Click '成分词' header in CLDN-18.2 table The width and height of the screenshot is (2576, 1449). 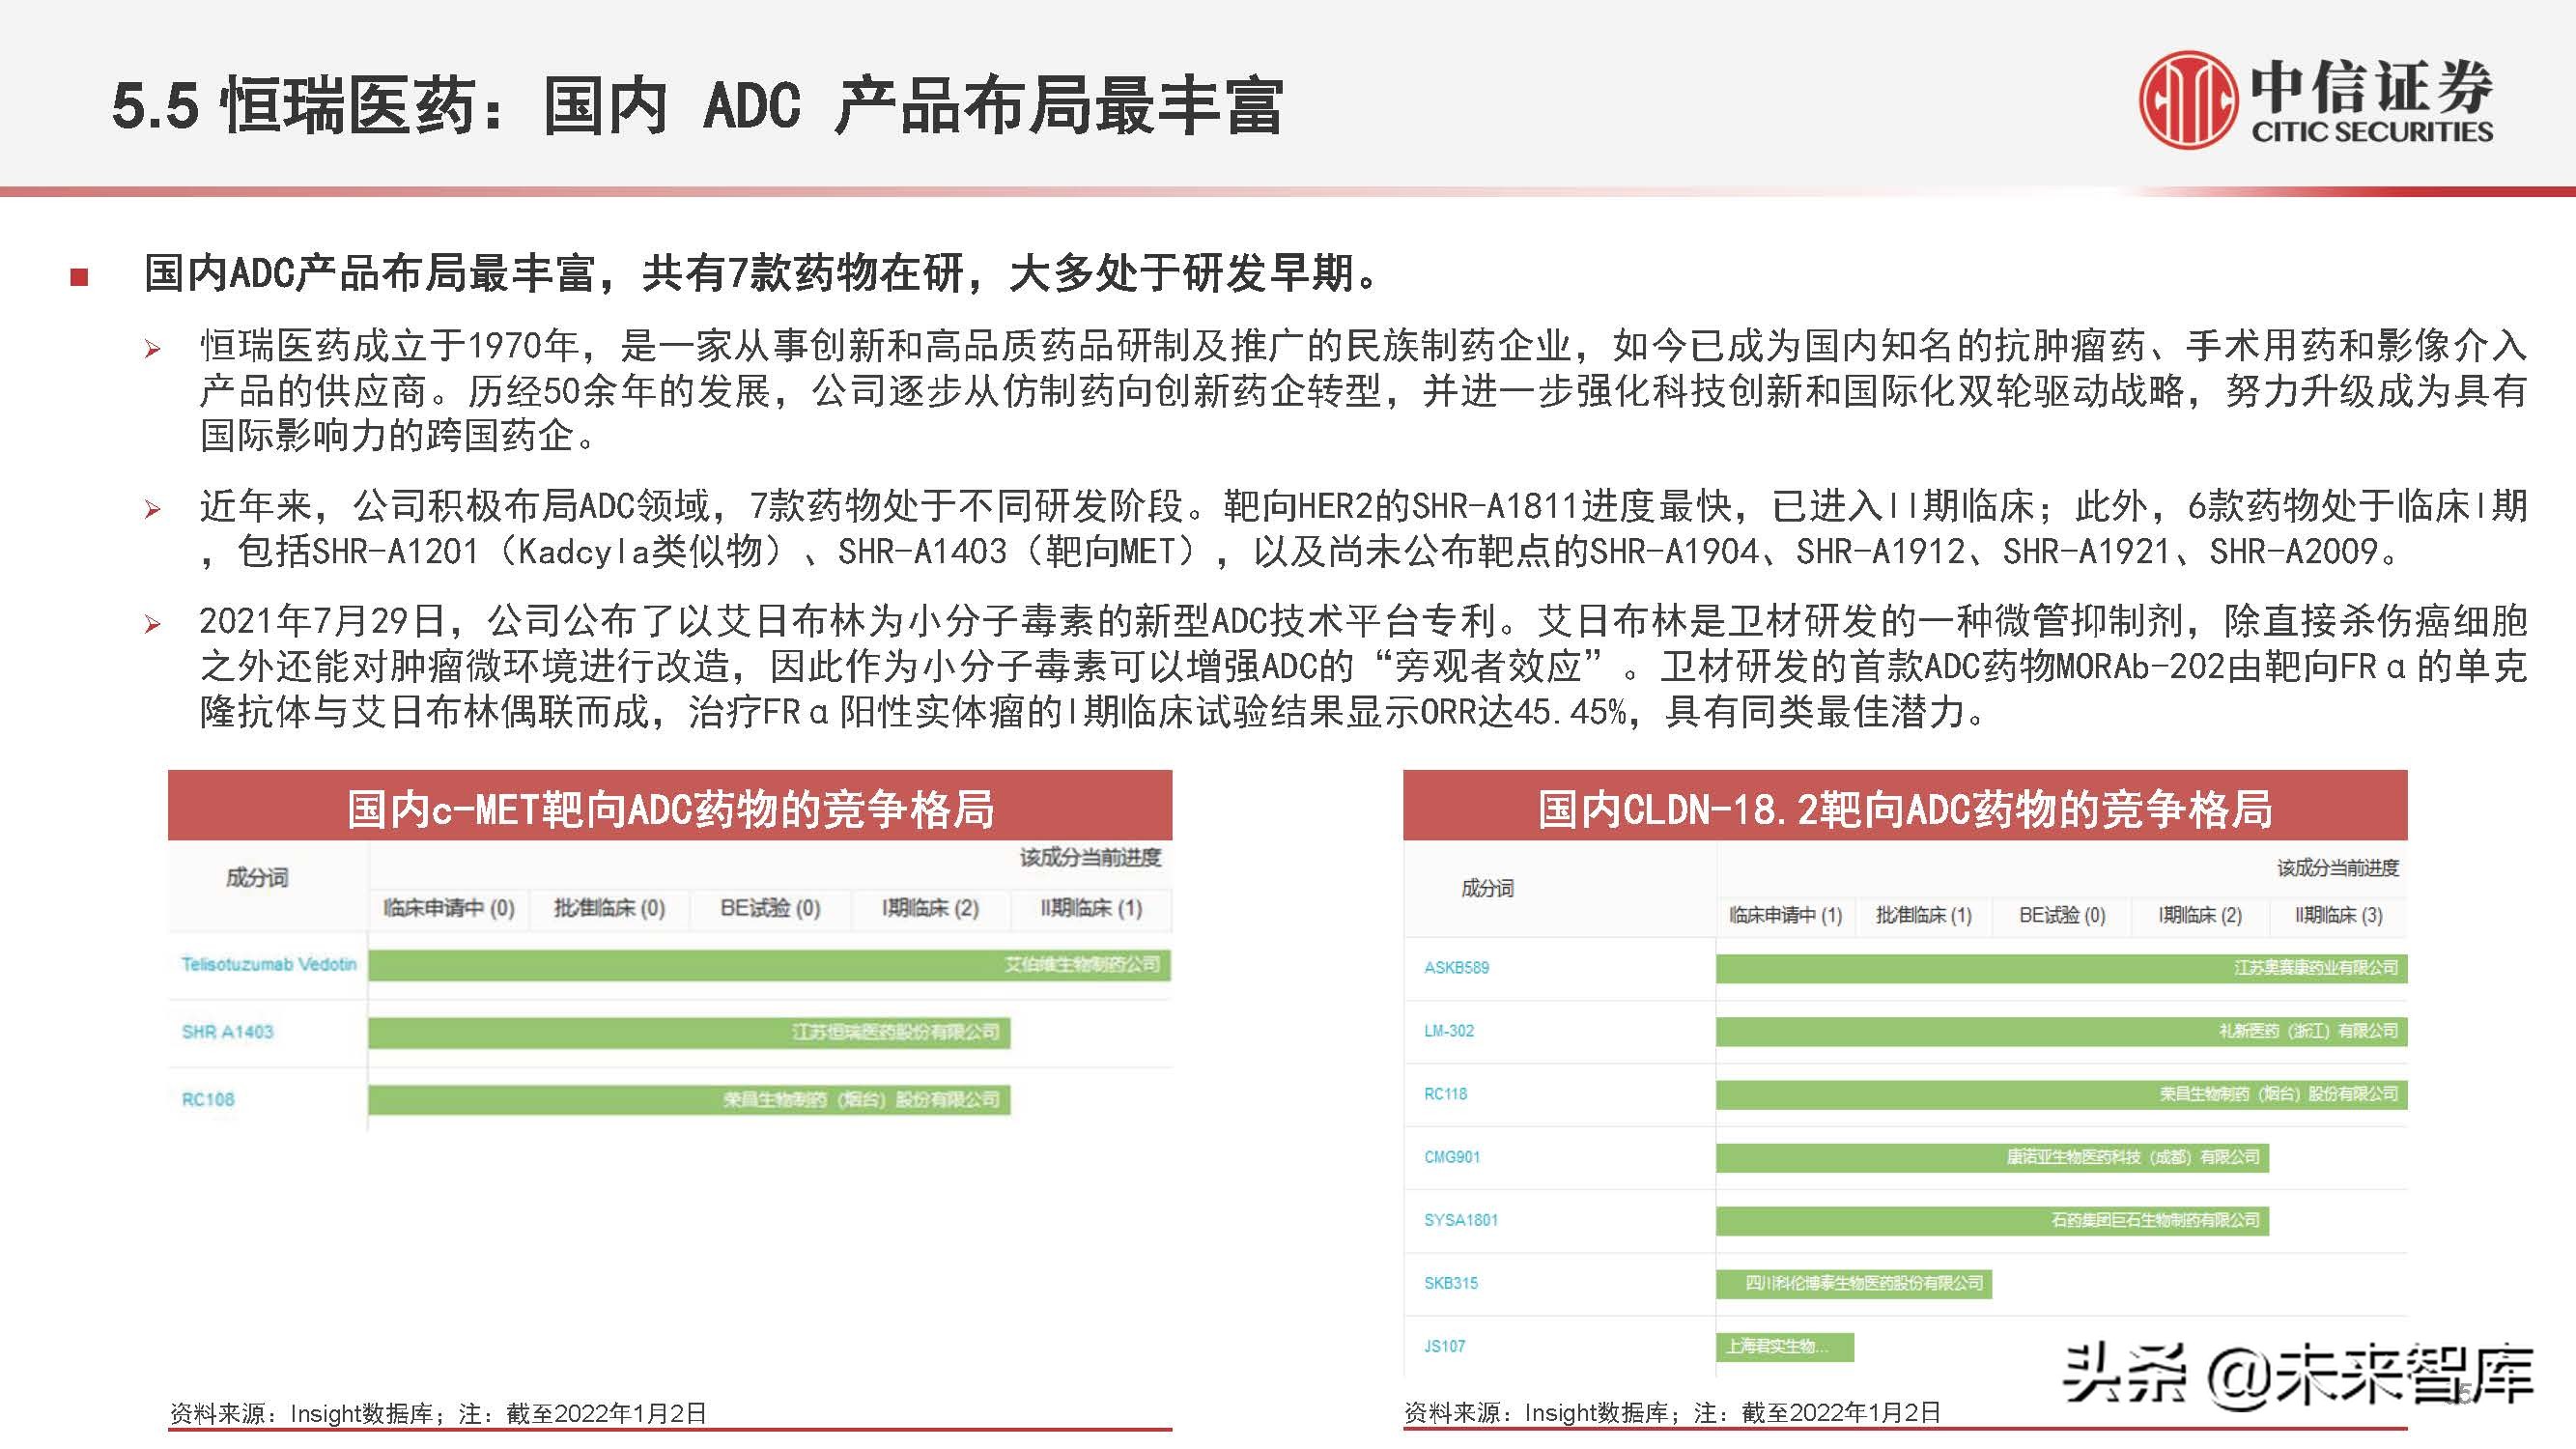[x=1487, y=888]
